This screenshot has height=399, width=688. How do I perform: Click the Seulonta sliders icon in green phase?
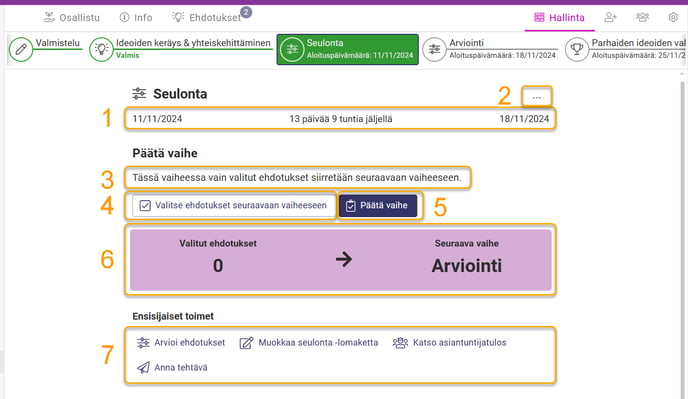pos(292,49)
